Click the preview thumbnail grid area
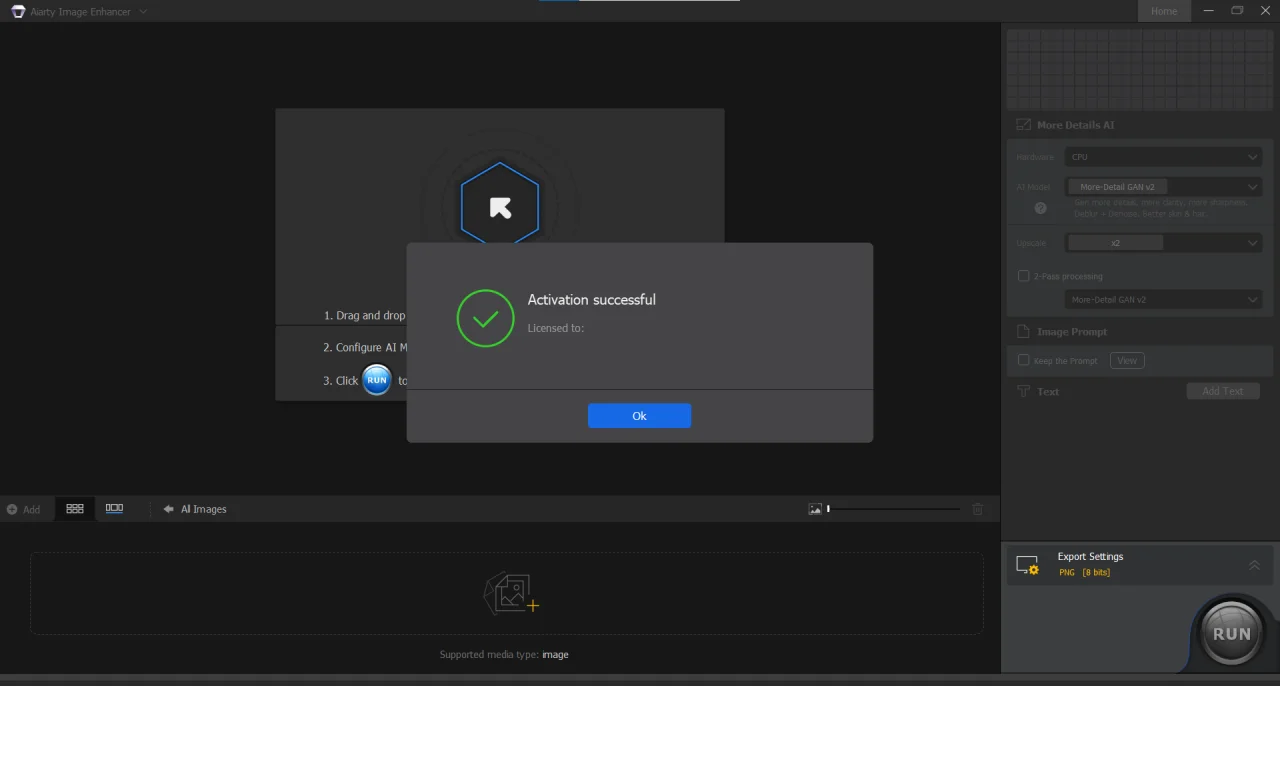This screenshot has height=768, width=1280. 1140,69
